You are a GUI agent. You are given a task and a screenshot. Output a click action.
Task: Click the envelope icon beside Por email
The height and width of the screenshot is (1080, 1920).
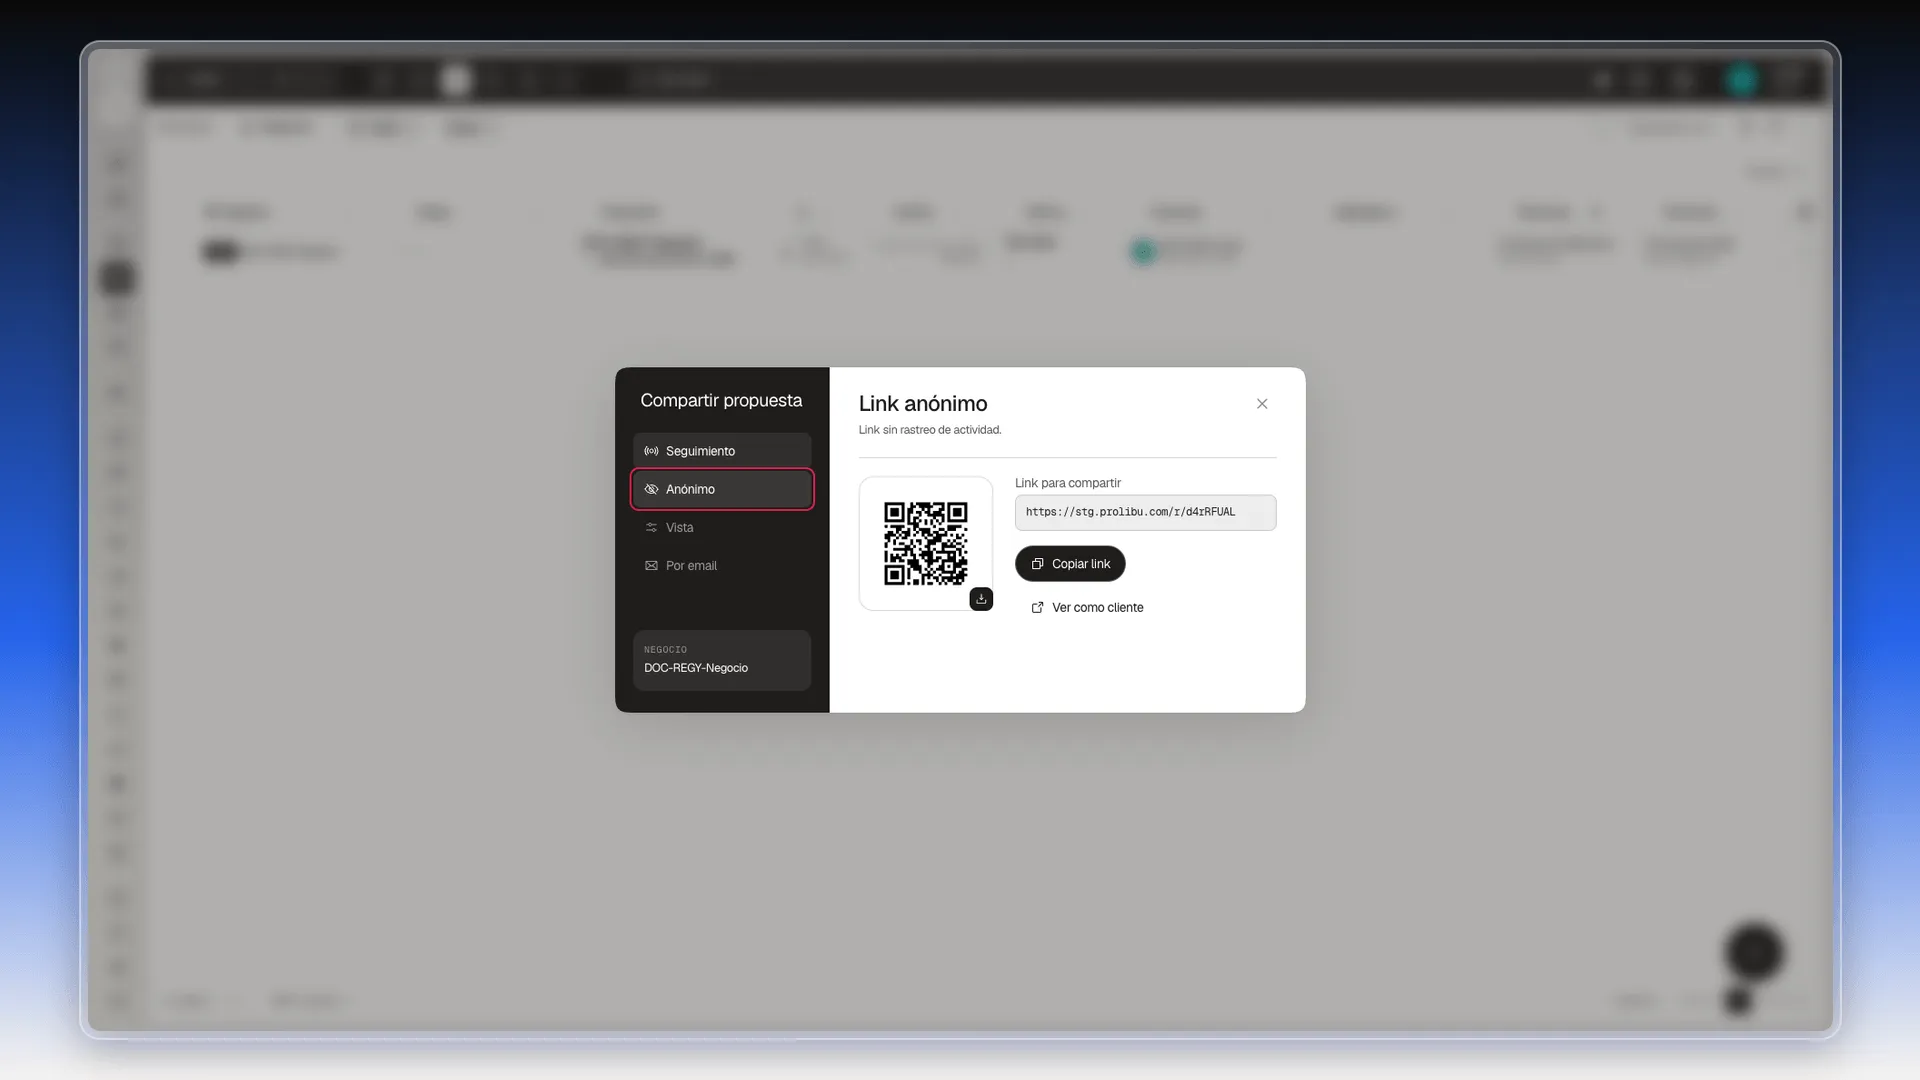[651, 565]
